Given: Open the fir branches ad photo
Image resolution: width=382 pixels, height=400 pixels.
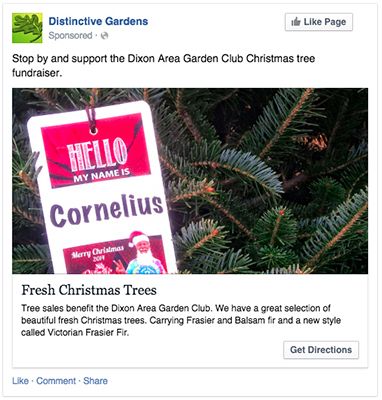Looking at the screenshot, I should coord(190,181).
